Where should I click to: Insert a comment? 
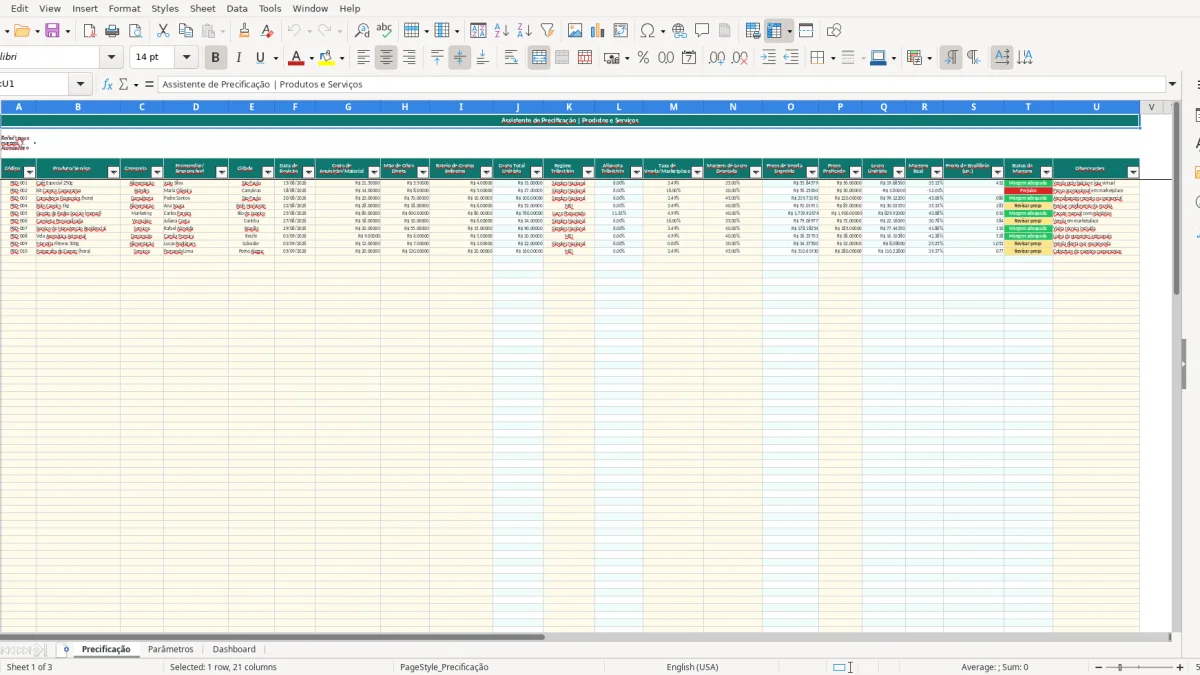(702, 31)
